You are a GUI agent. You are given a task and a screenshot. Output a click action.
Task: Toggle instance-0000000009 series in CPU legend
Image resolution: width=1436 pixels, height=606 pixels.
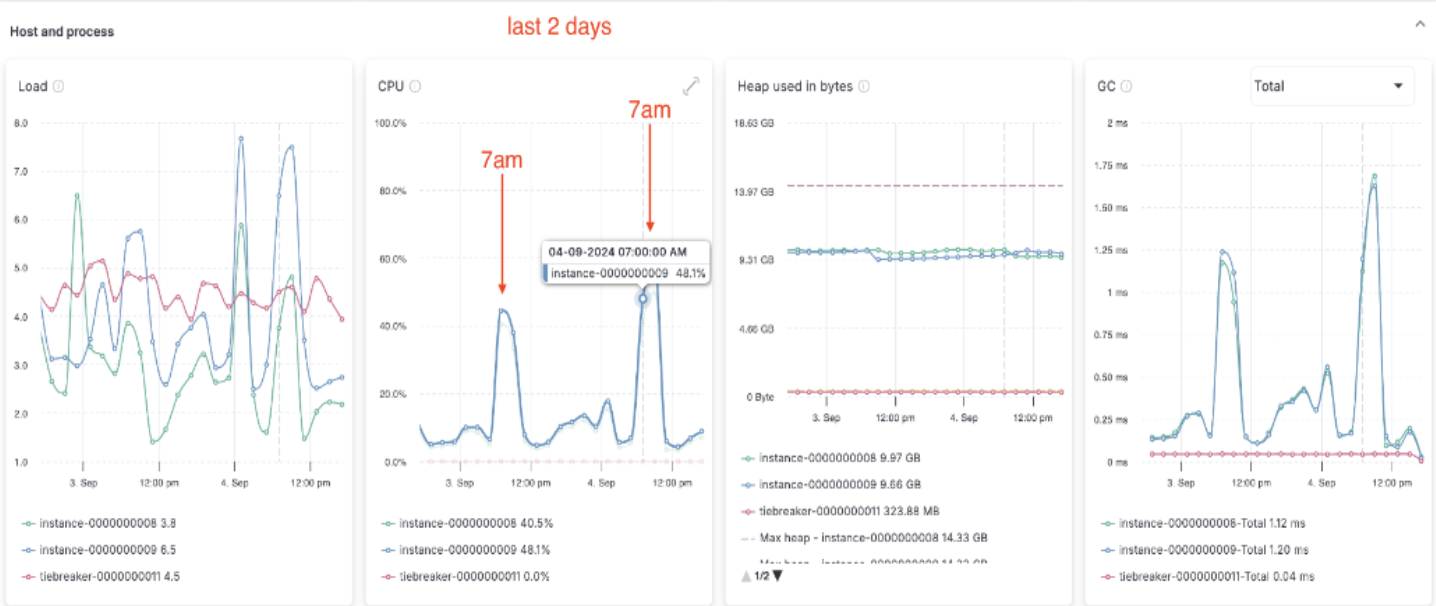point(465,550)
